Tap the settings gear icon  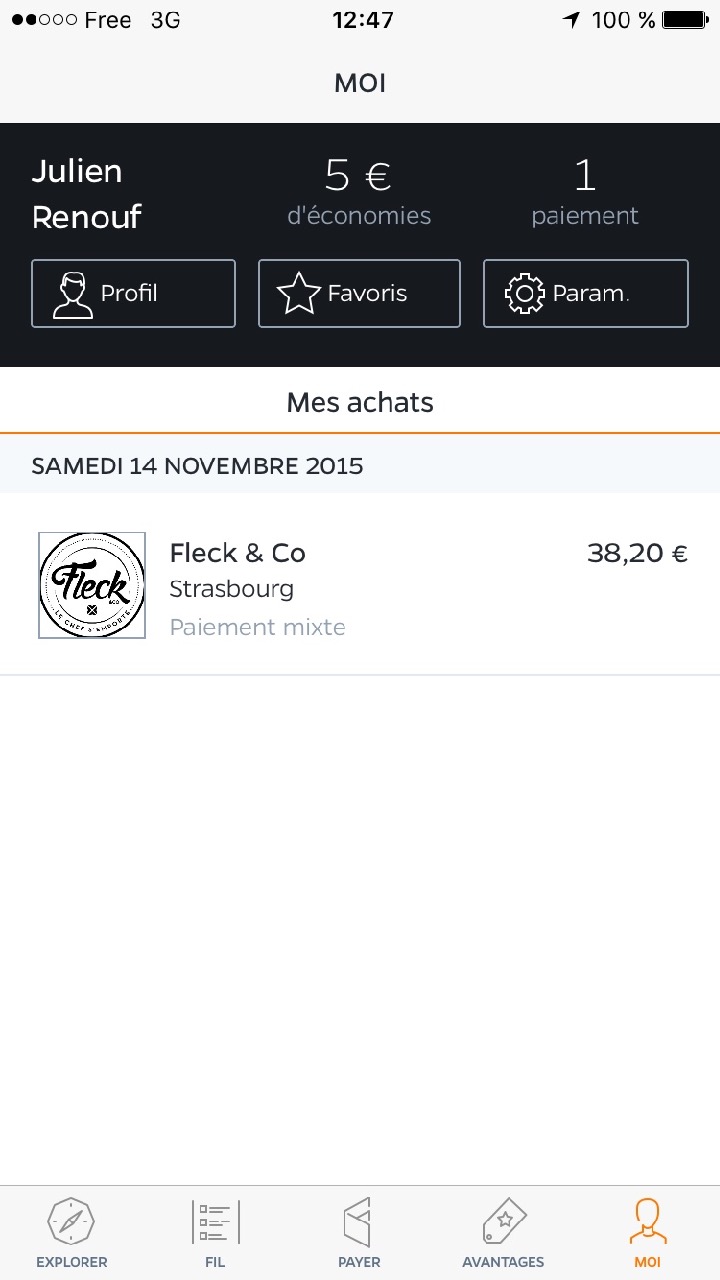pyautogui.click(x=524, y=294)
